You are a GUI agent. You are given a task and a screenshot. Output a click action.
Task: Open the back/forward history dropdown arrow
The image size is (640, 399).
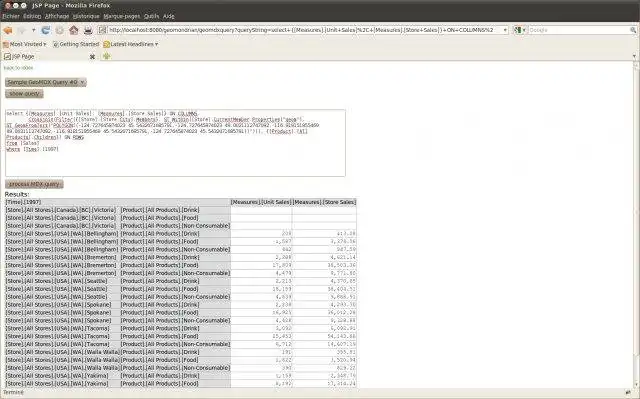point(33,30)
